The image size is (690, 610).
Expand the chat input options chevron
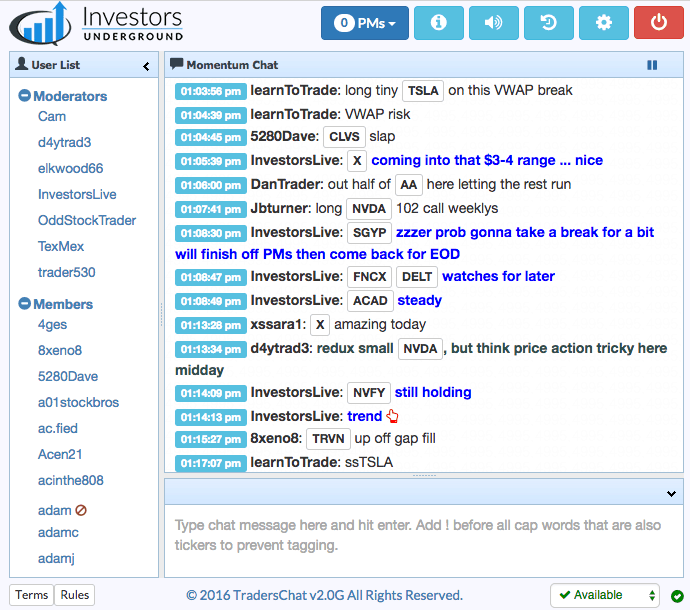pos(671,493)
